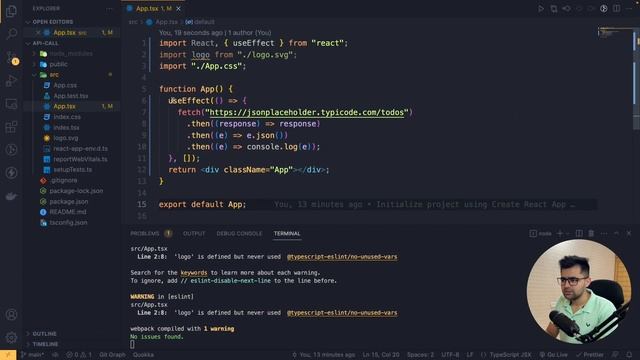Click main branch in status bar
The width and height of the screenshot is (640, 360).
[x=32, y=355]
